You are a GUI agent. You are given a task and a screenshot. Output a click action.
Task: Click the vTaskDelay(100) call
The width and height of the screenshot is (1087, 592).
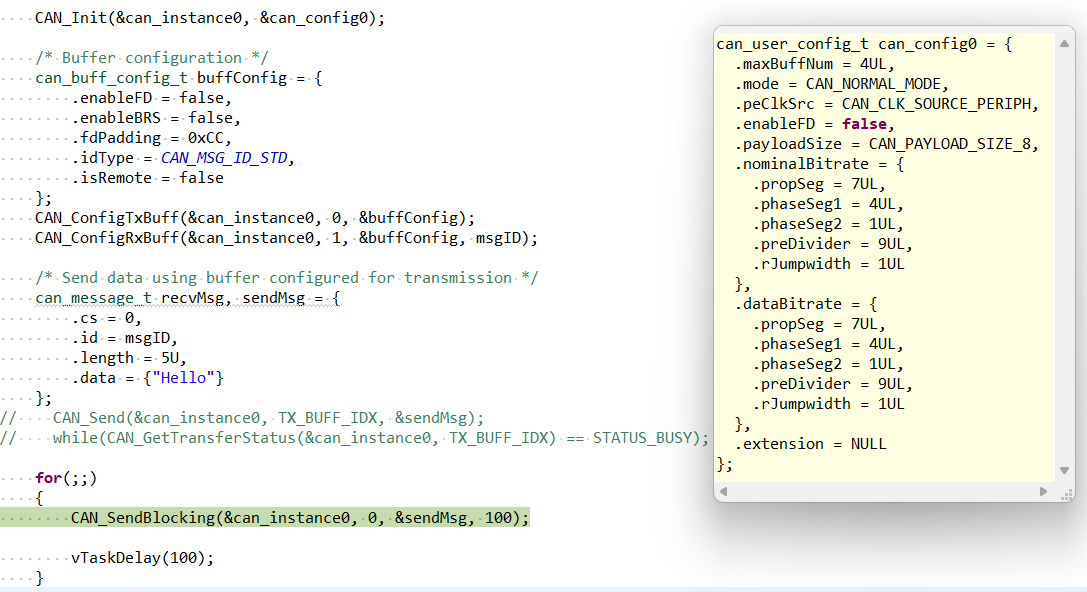pos(143,558)
